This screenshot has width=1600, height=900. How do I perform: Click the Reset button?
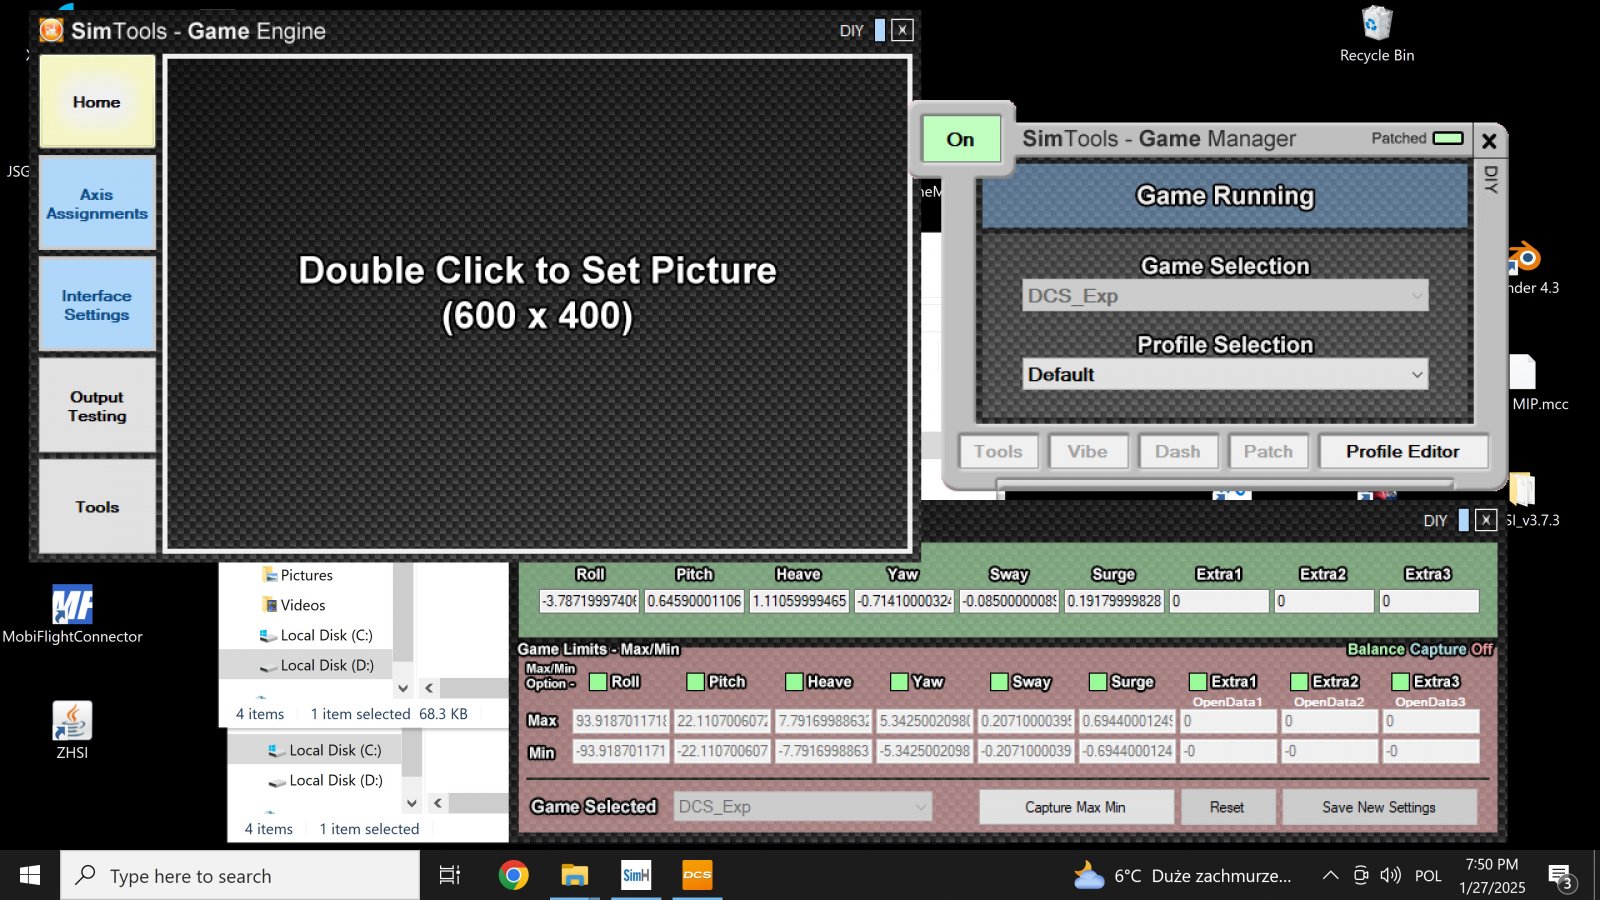tap(1227, 807)
